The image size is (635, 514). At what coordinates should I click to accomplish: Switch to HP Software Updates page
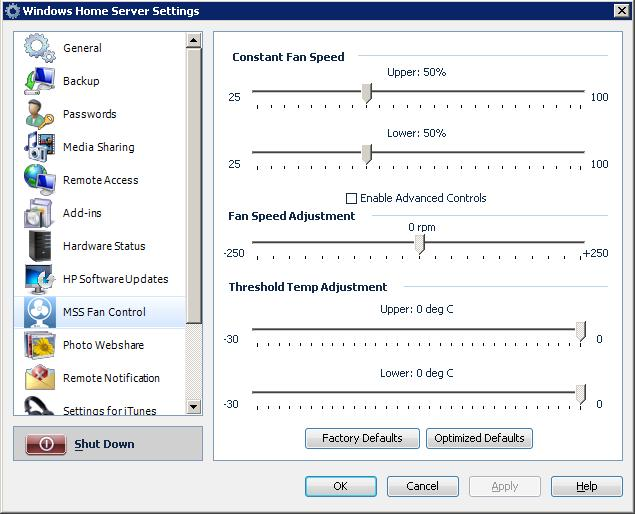coord(115,279)
